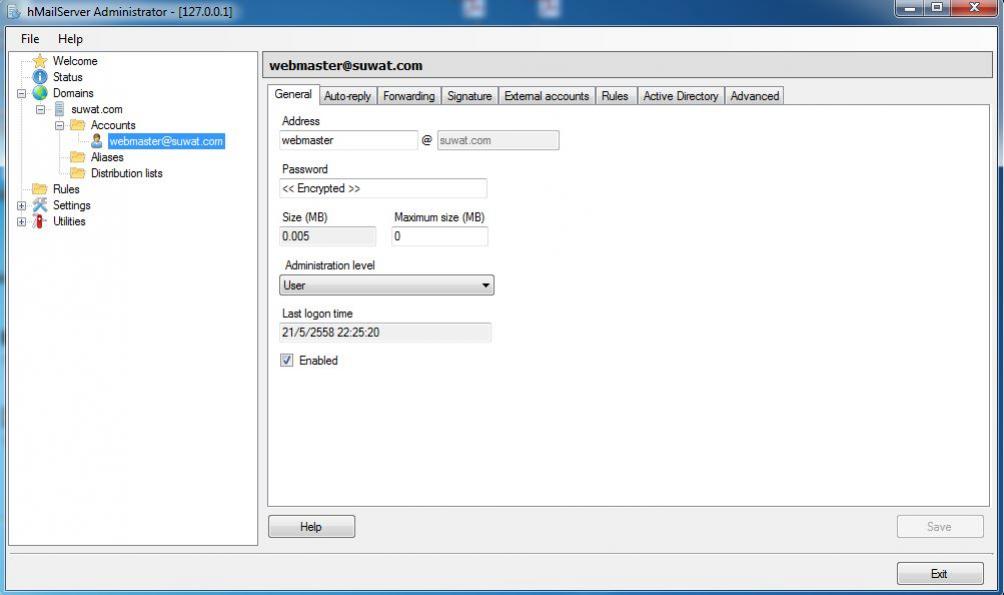Click the Distribution lists folder icon
The image size is (1004, 595).
(77, 173)
